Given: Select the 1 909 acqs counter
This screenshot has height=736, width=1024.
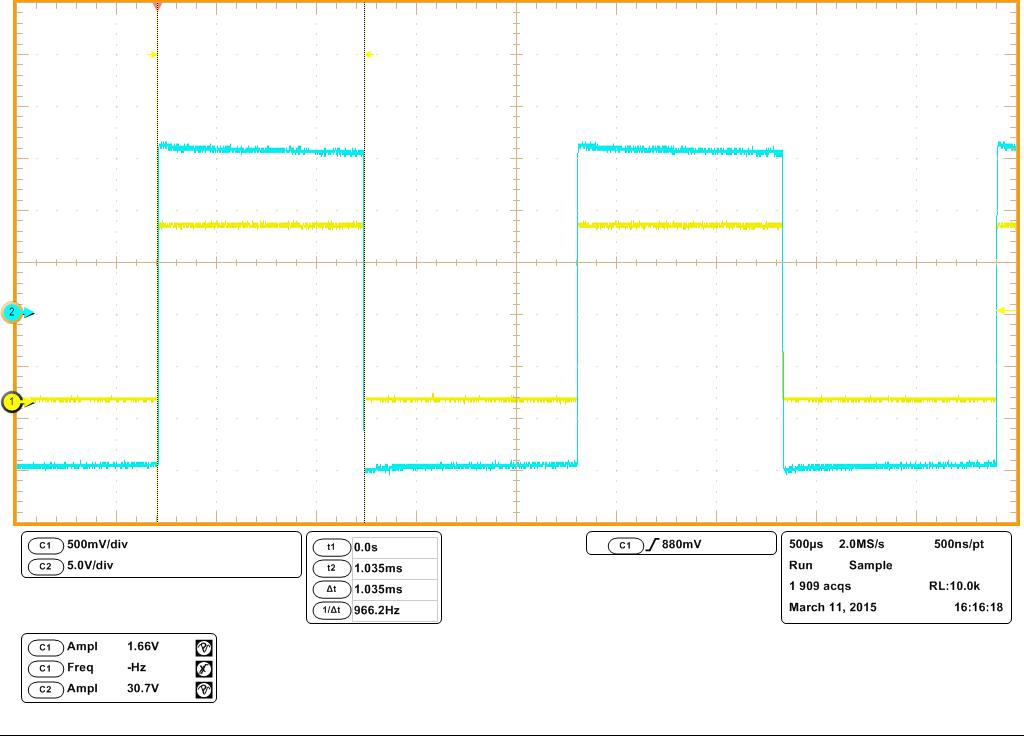Looking at the screenshot, I should pyautogui.click(x=820, y=586).
